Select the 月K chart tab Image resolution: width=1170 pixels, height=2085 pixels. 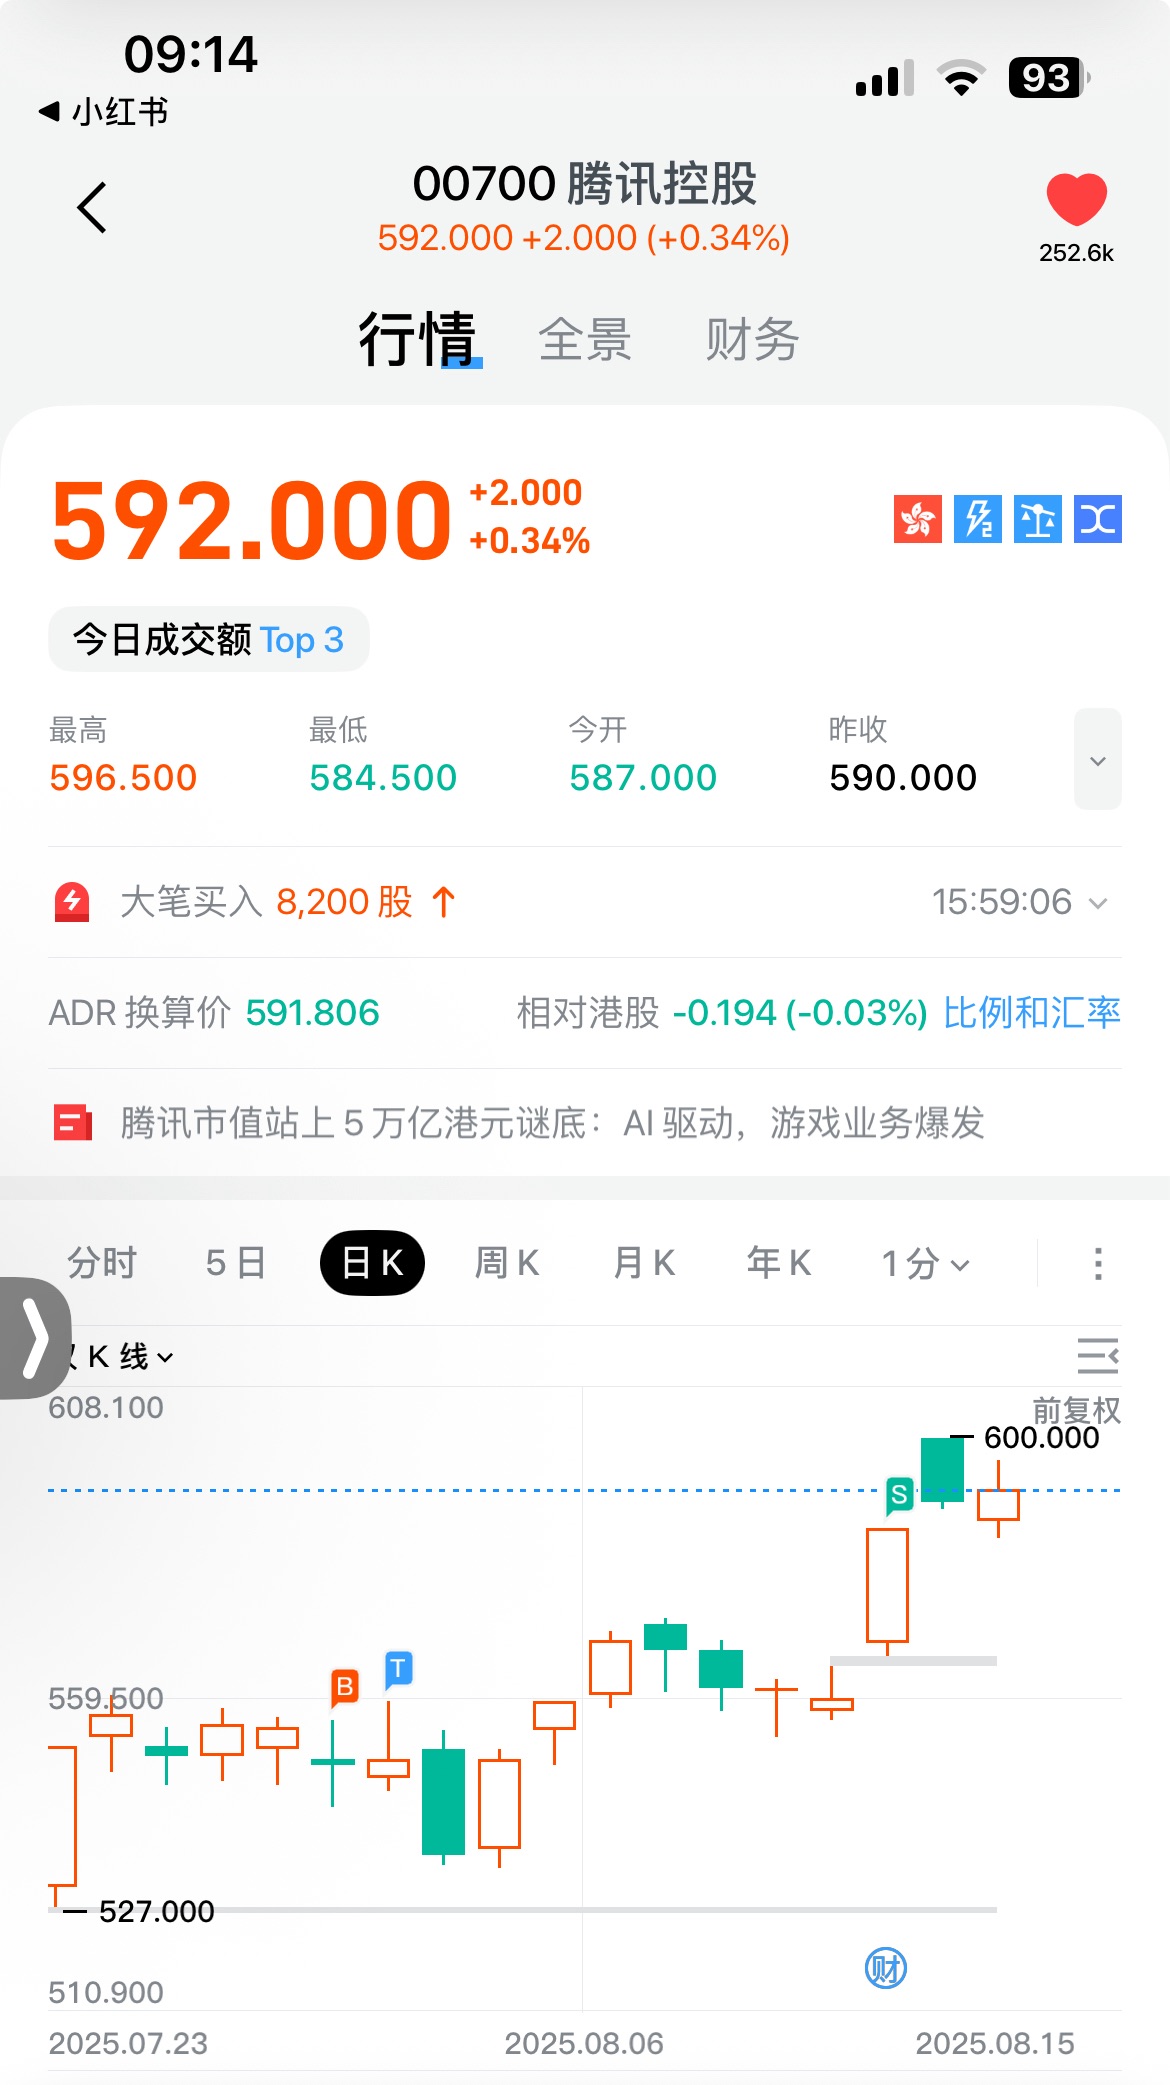click(644, 1263)
